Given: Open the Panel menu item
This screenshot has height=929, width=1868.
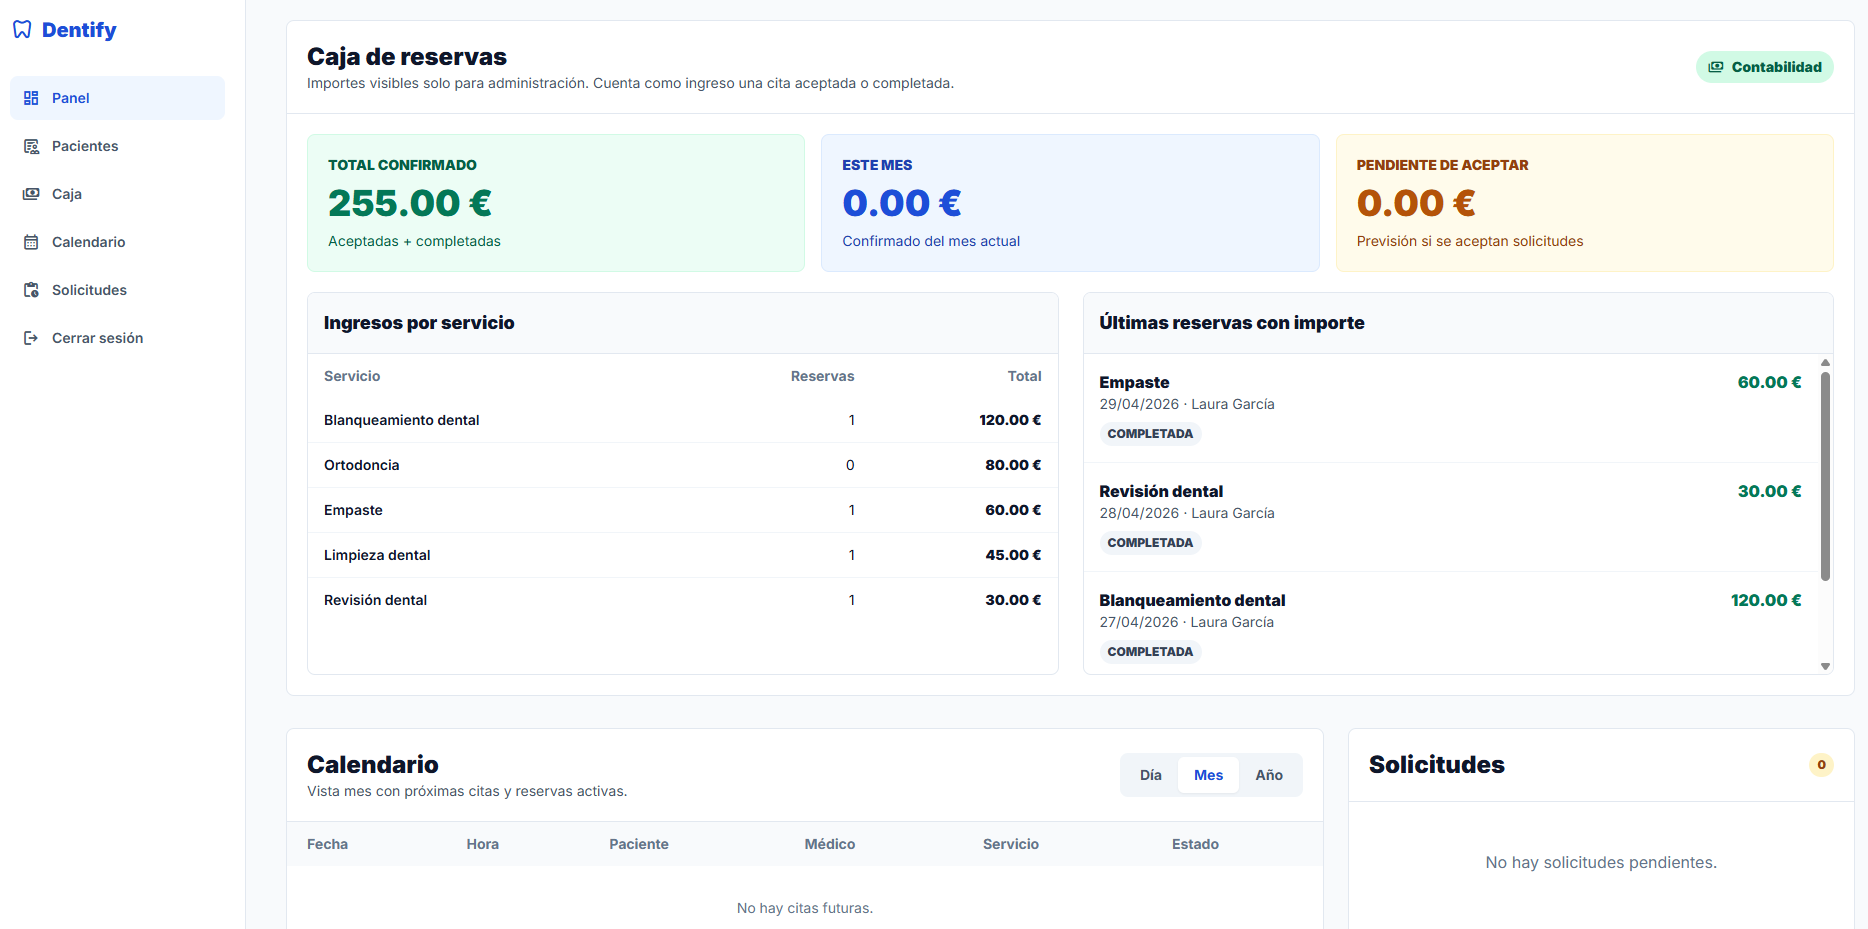Looking at the screenshot, I should click(117, 98).
